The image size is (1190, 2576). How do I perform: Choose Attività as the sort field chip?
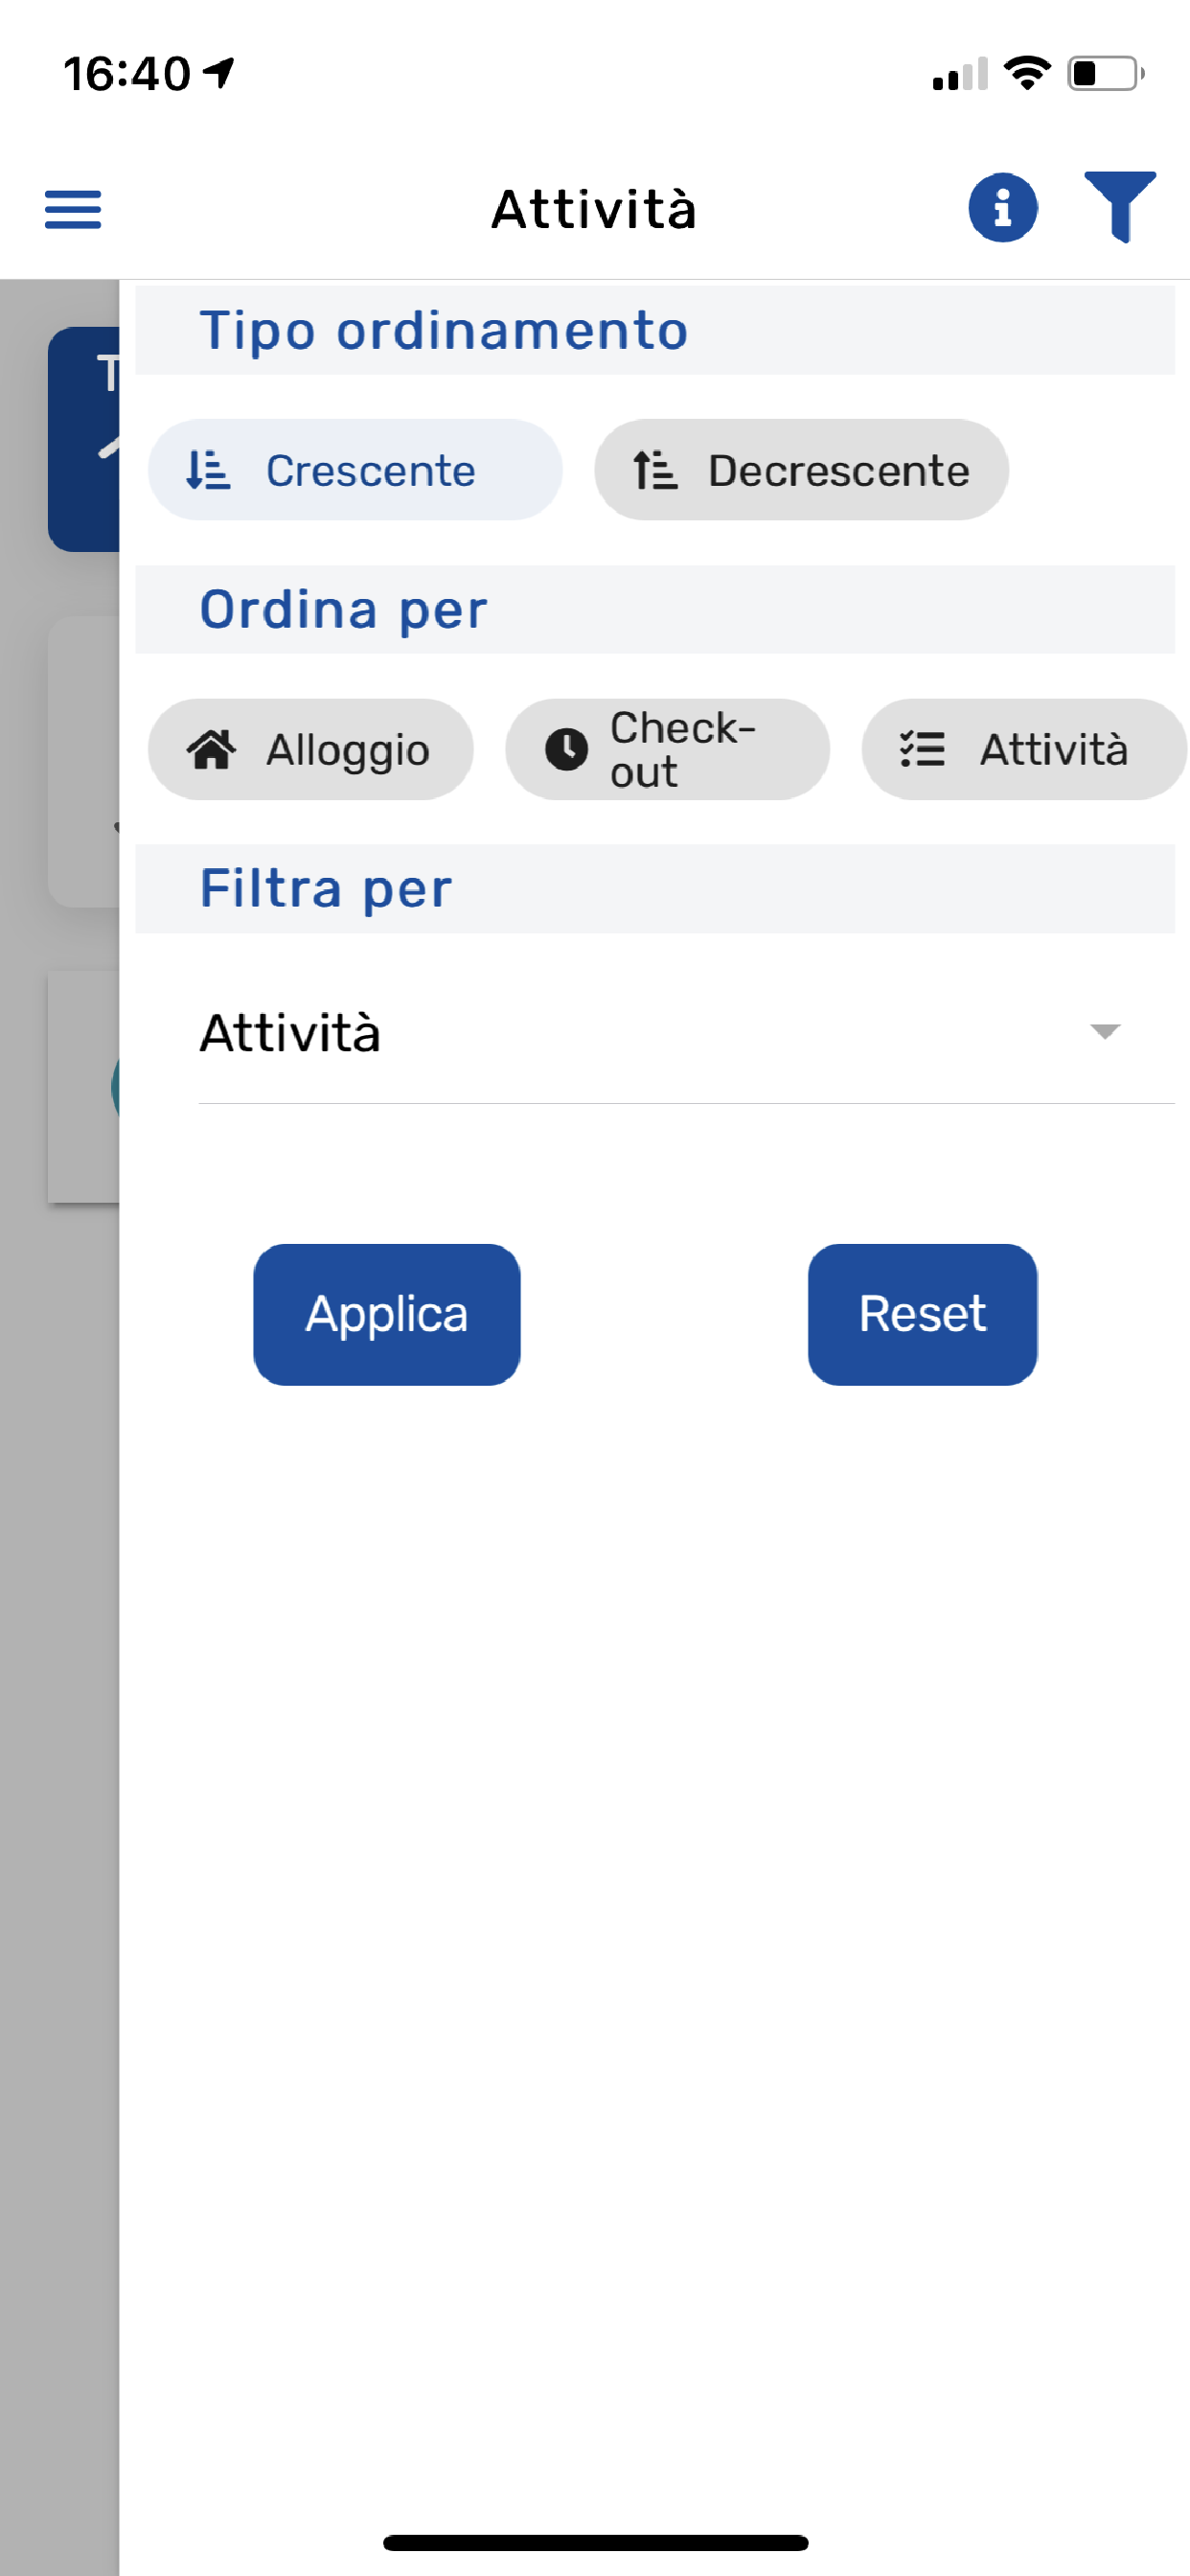pyautogui.click(x=1023, y=749)
